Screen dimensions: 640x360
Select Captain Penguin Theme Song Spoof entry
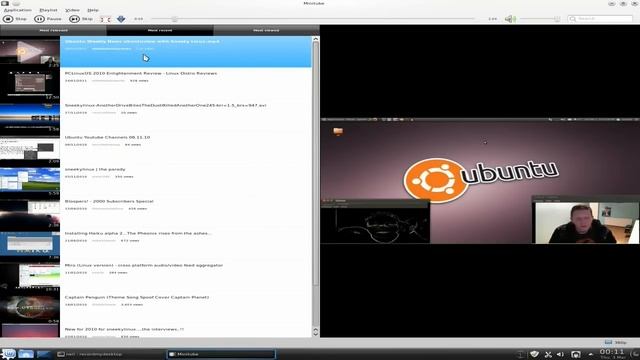tap(186, 307)
